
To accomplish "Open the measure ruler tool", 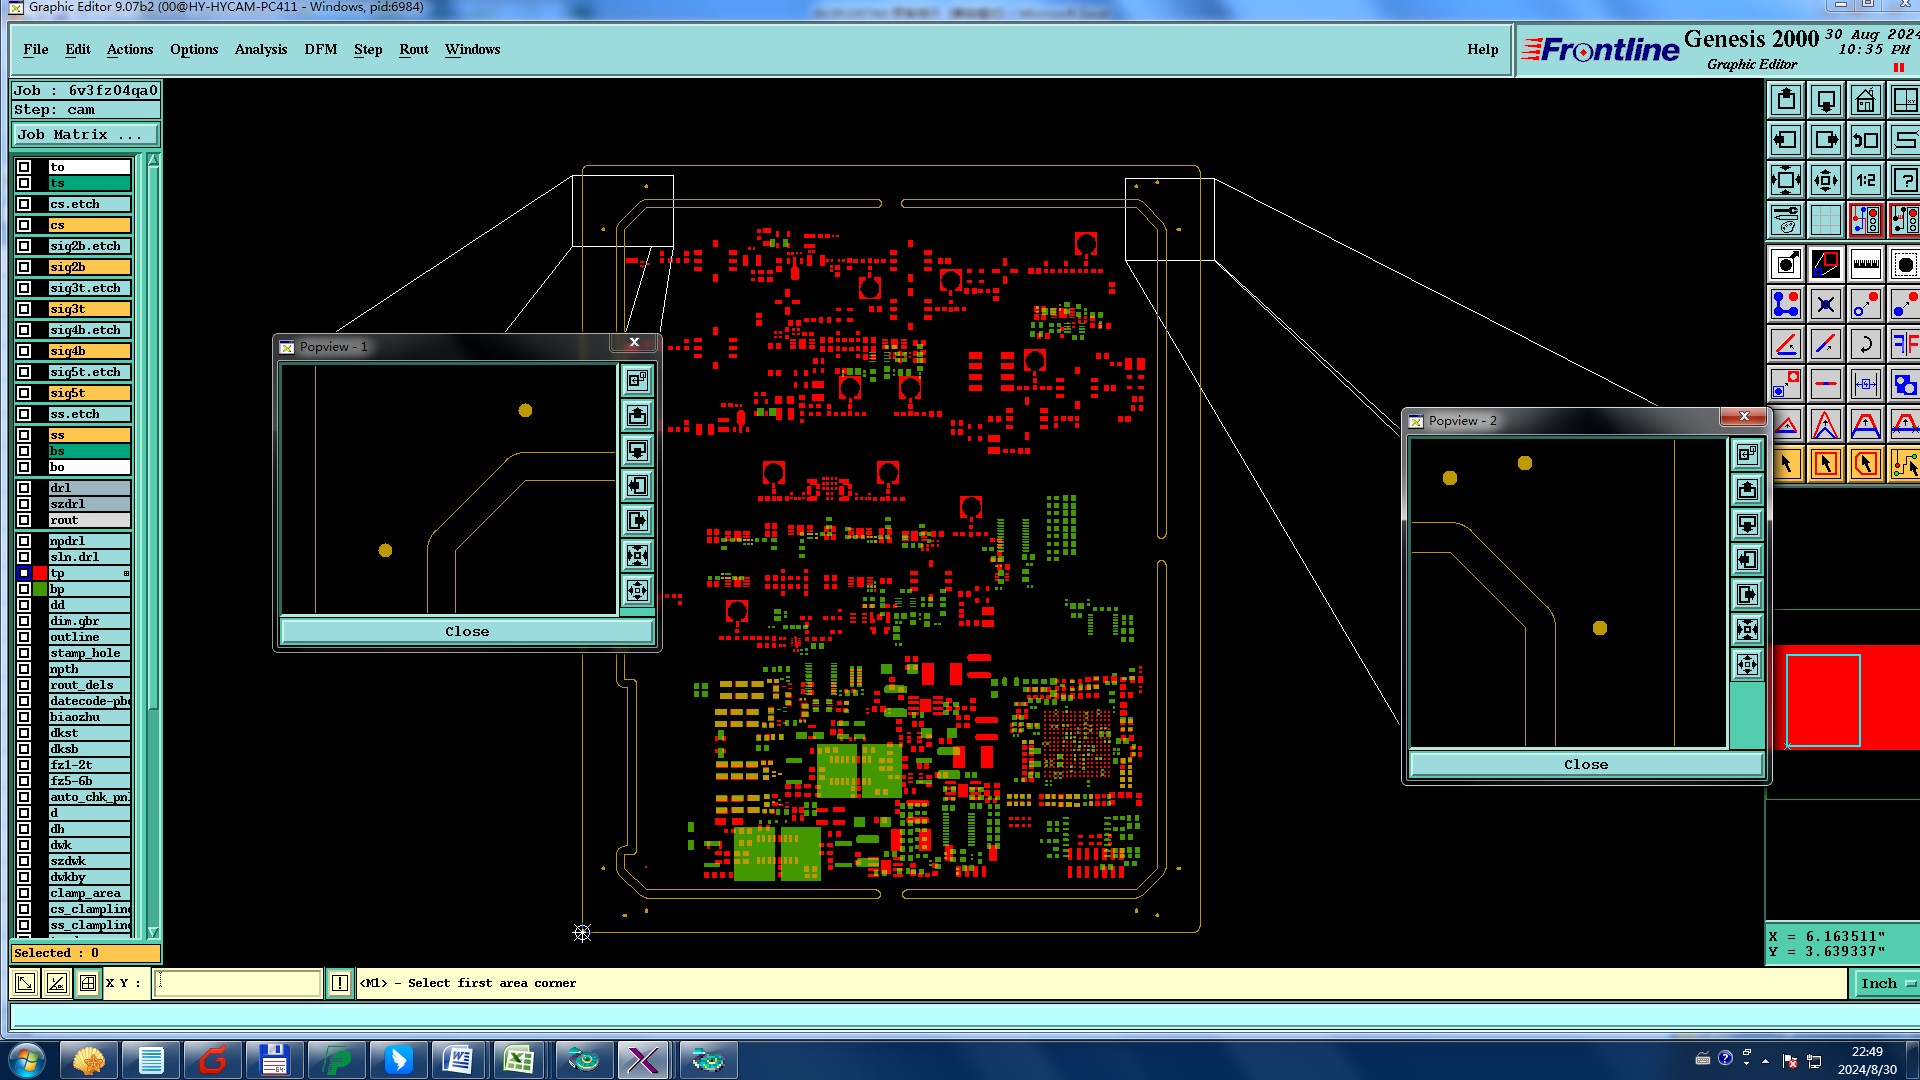I will (x=1865, y=265).
